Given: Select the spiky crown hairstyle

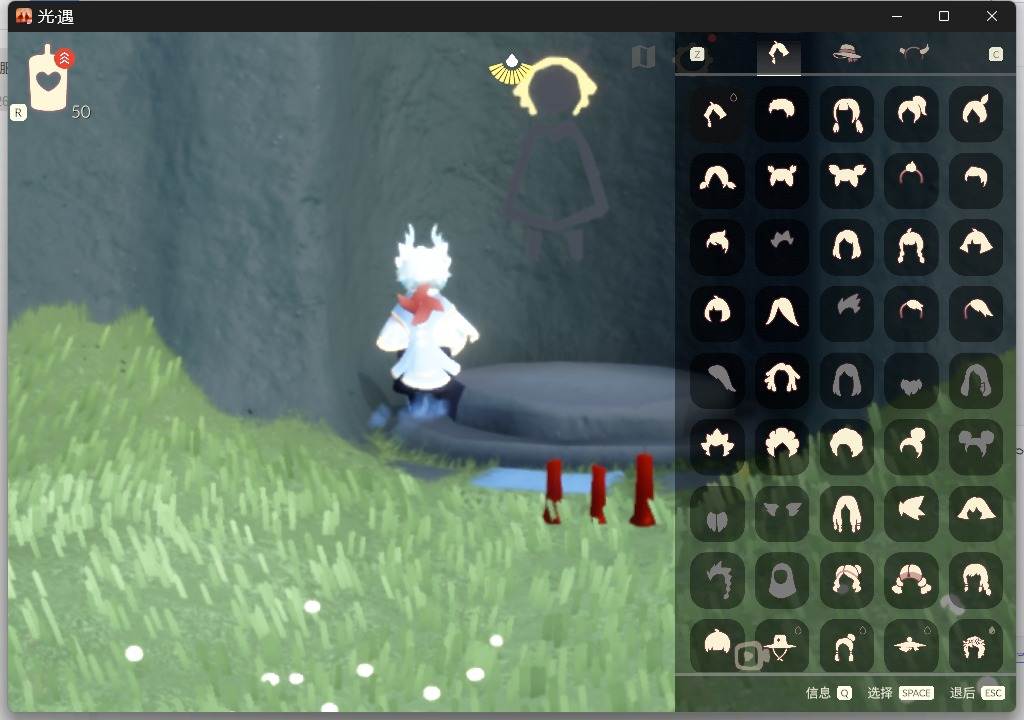Looking at the screenshot, I should (x=717, y=447).
